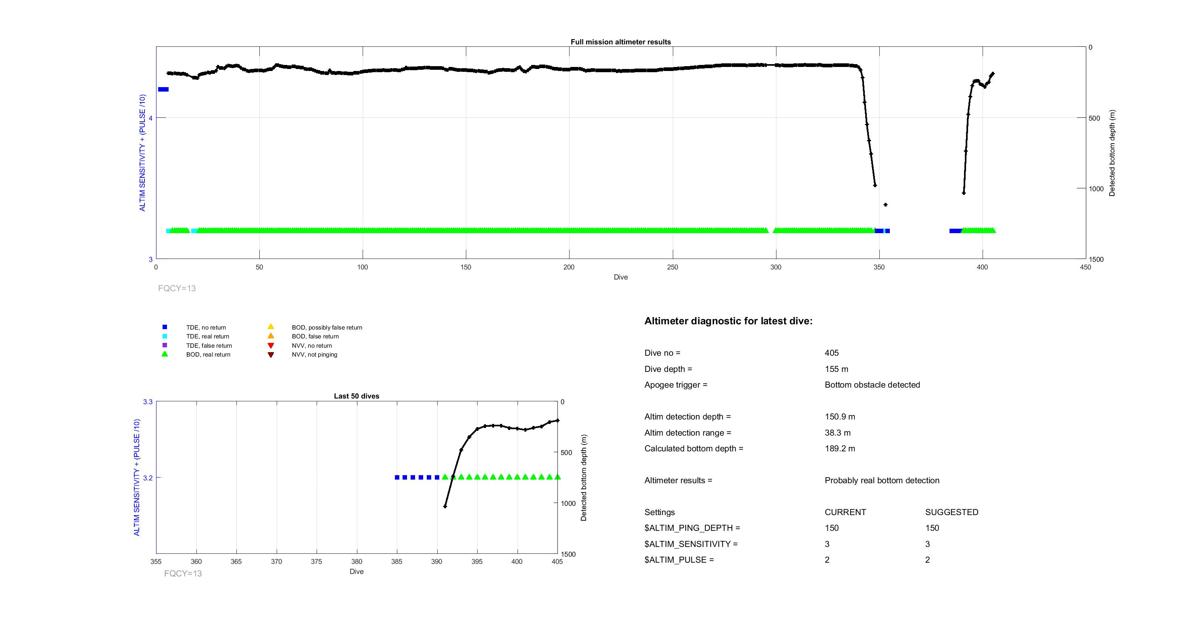Click the 'Dive' x-axis label of the last 50 dives plot

(357, 572)
